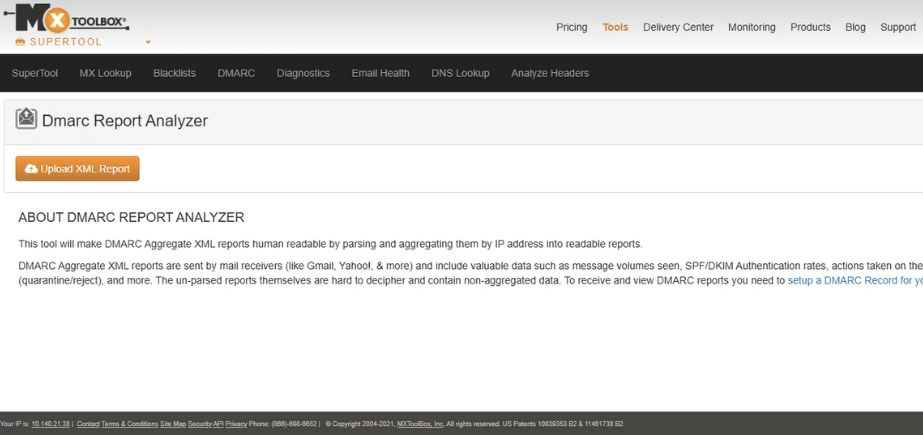Click the SUPERTOOL label under the logo
The height and width of the screenshot is (435, 923).
pyautogui.click(x=65, y=42)
